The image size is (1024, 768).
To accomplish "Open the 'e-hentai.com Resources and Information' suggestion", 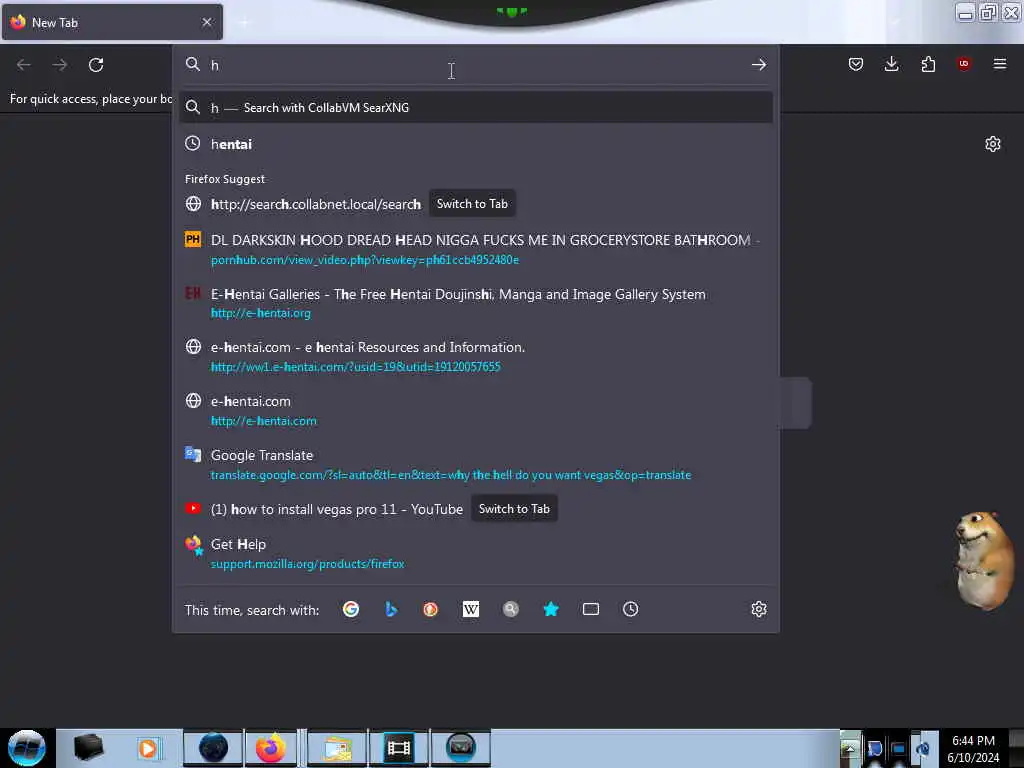I will (x=475, y=357).
